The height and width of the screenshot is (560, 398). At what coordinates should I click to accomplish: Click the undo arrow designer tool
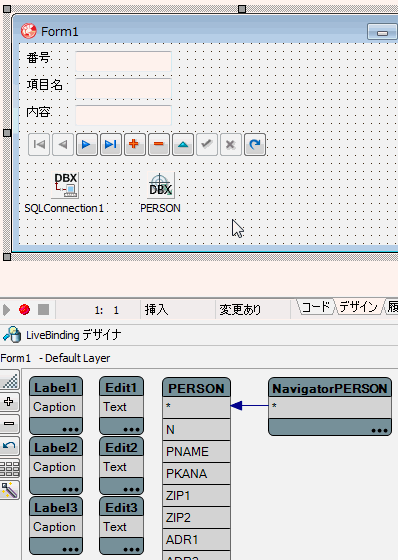9,446
